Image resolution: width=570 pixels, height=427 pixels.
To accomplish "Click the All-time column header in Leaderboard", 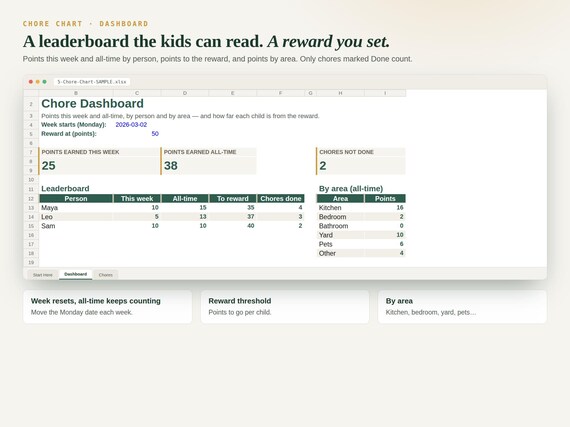I will [x=185, y=198].
